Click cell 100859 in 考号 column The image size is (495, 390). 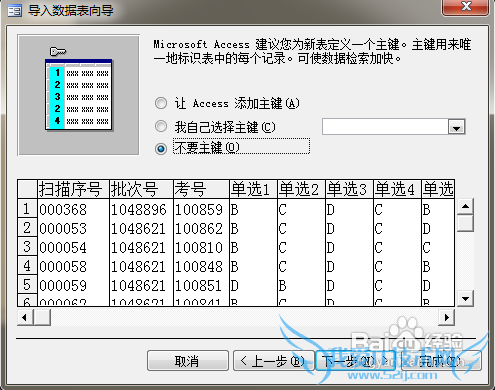coord(201,210)
